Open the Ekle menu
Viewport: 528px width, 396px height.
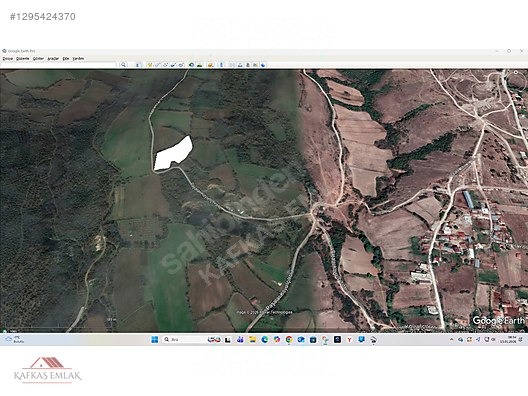[x=66, y=59]
